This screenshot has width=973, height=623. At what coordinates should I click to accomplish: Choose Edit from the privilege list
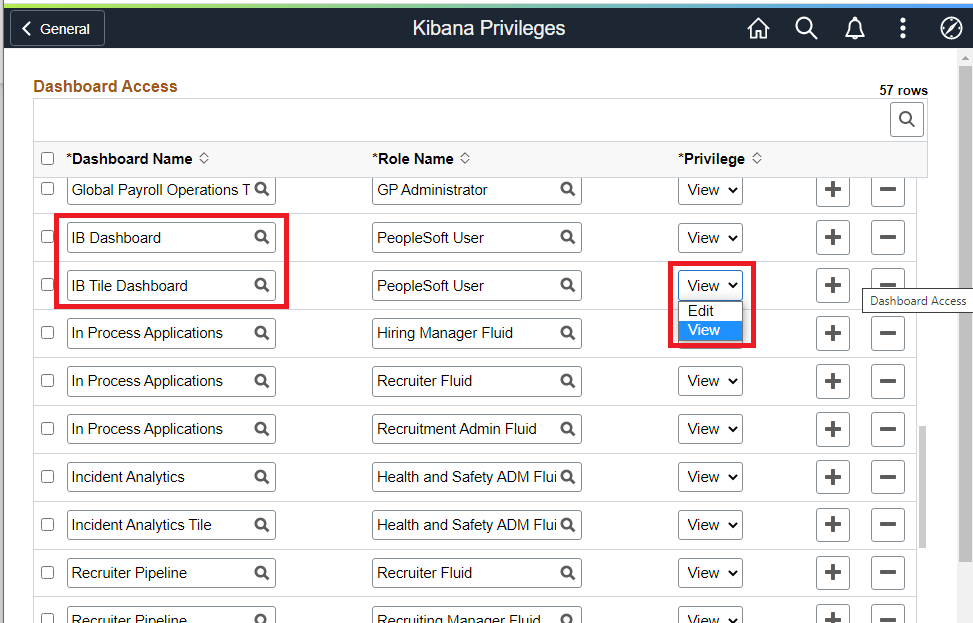701,311
